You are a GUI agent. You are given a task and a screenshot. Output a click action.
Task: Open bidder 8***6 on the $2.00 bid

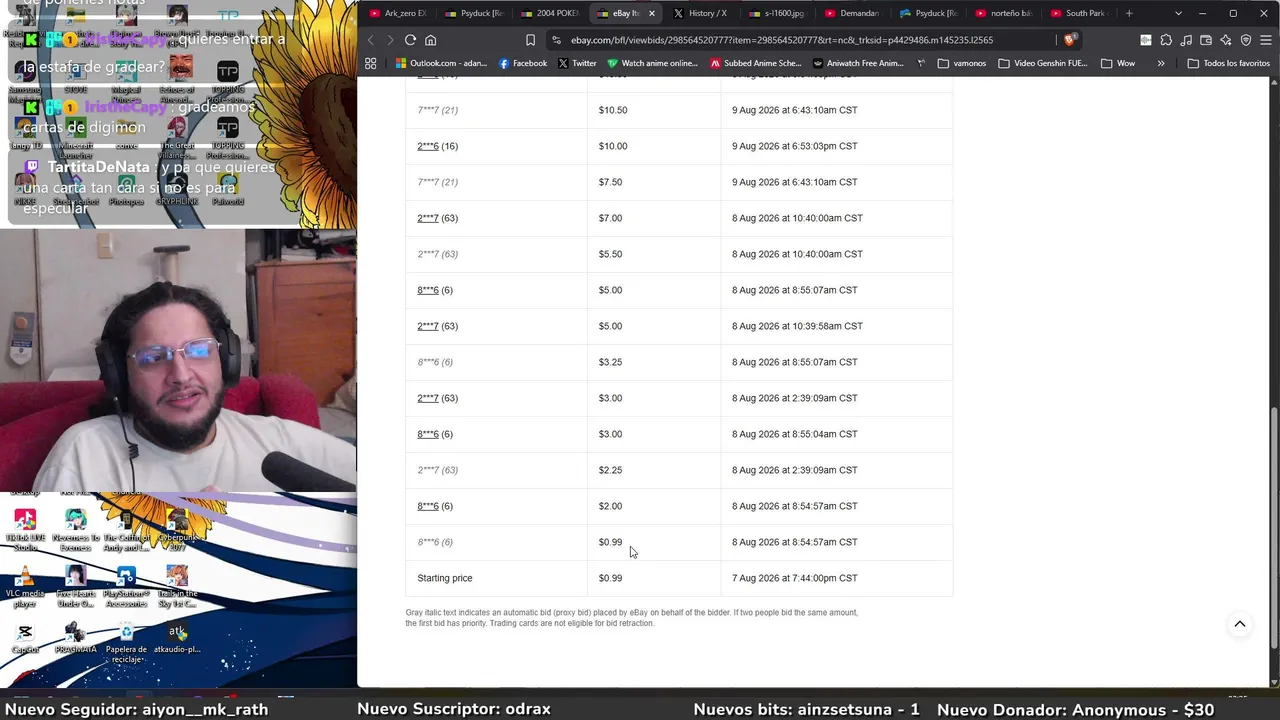[x=428, y=506]
